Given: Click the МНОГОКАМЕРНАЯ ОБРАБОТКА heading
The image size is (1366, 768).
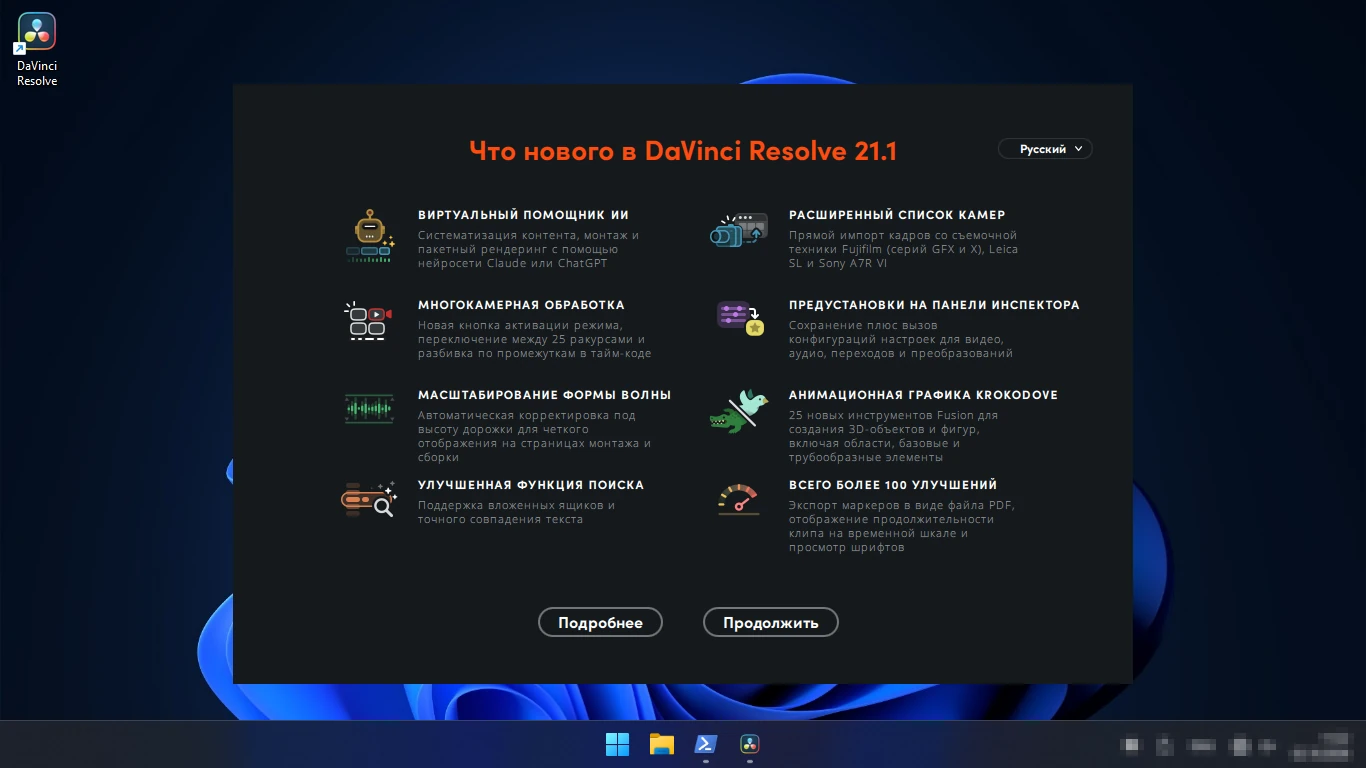Looking at the screenshot, I should (521, 305).
